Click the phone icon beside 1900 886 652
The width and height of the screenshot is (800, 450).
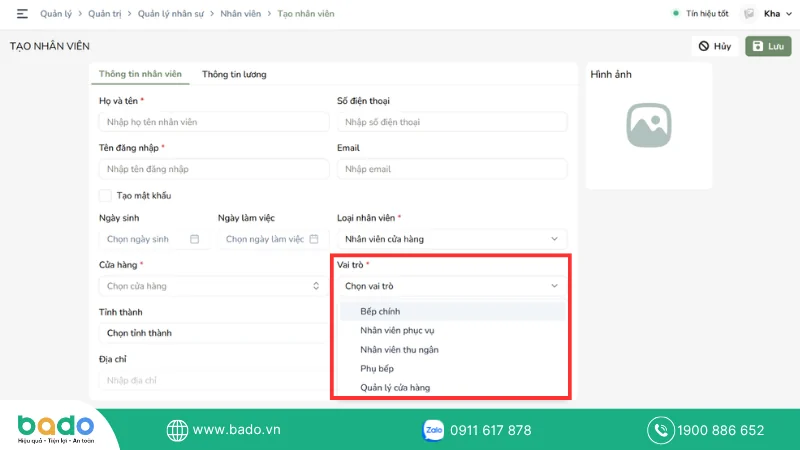661,430
